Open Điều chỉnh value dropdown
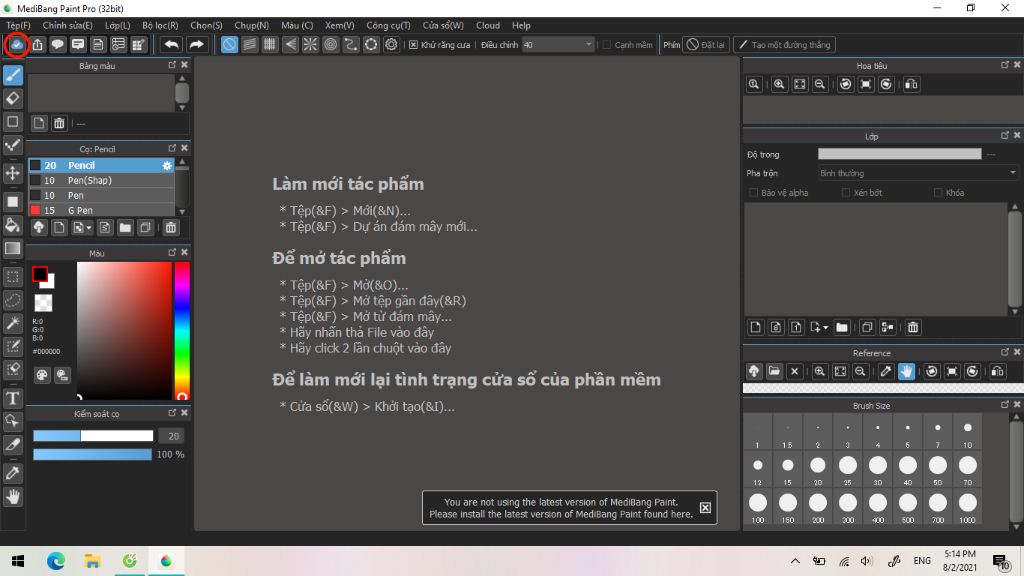The height and width of the screenshot is (576, 1024). tap(588, 44)
